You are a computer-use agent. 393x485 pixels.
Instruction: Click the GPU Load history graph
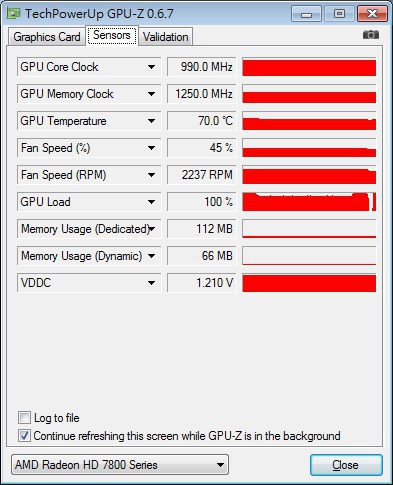(309, 202)
